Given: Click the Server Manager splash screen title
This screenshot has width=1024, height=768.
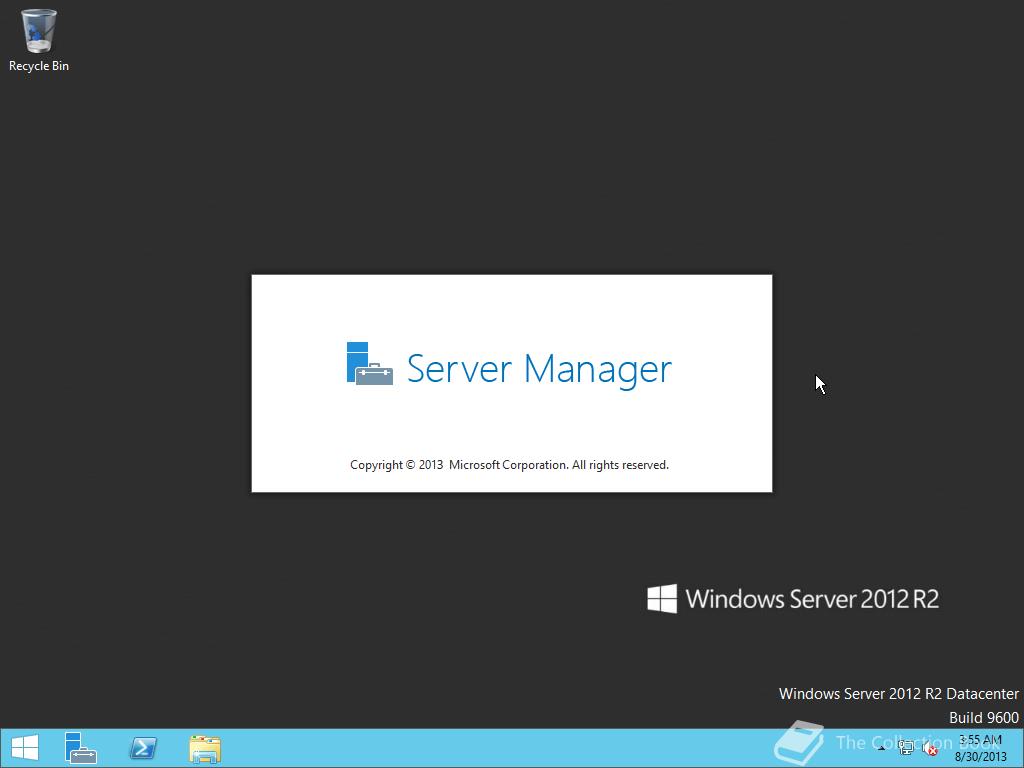Looking at the screenshot, I should tap(539, 369).
